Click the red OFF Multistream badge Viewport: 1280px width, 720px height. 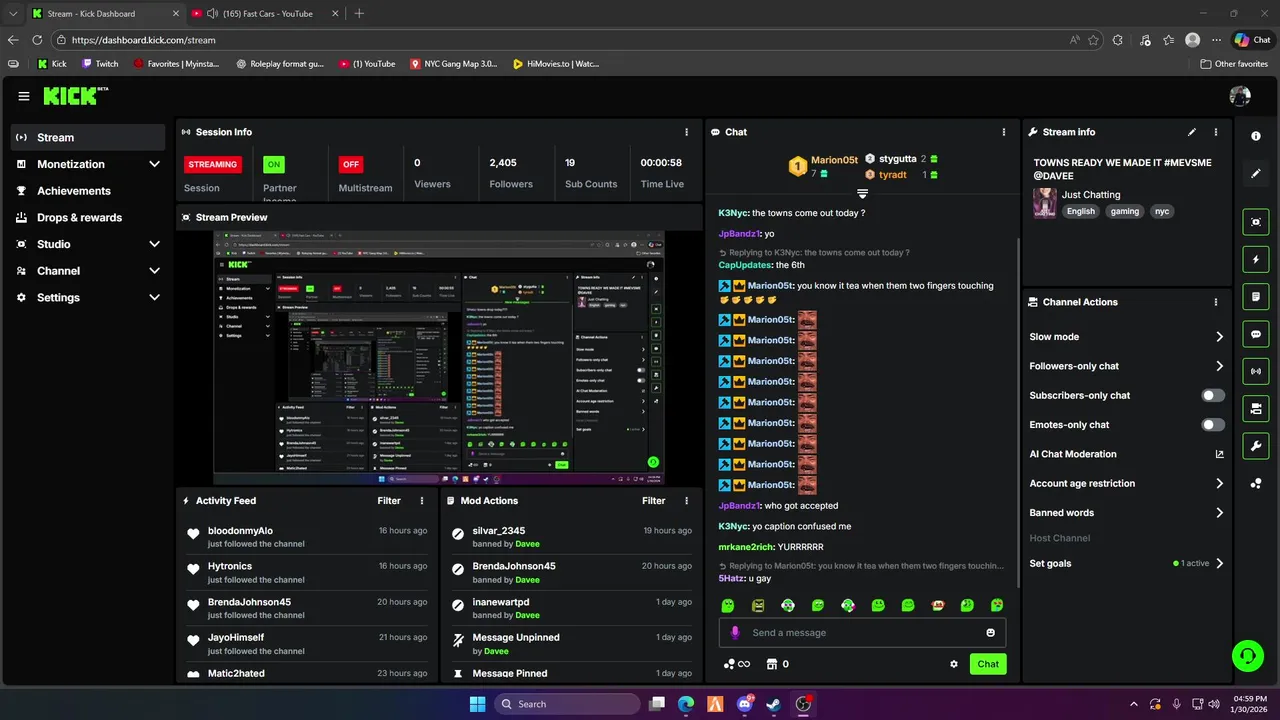351,164
